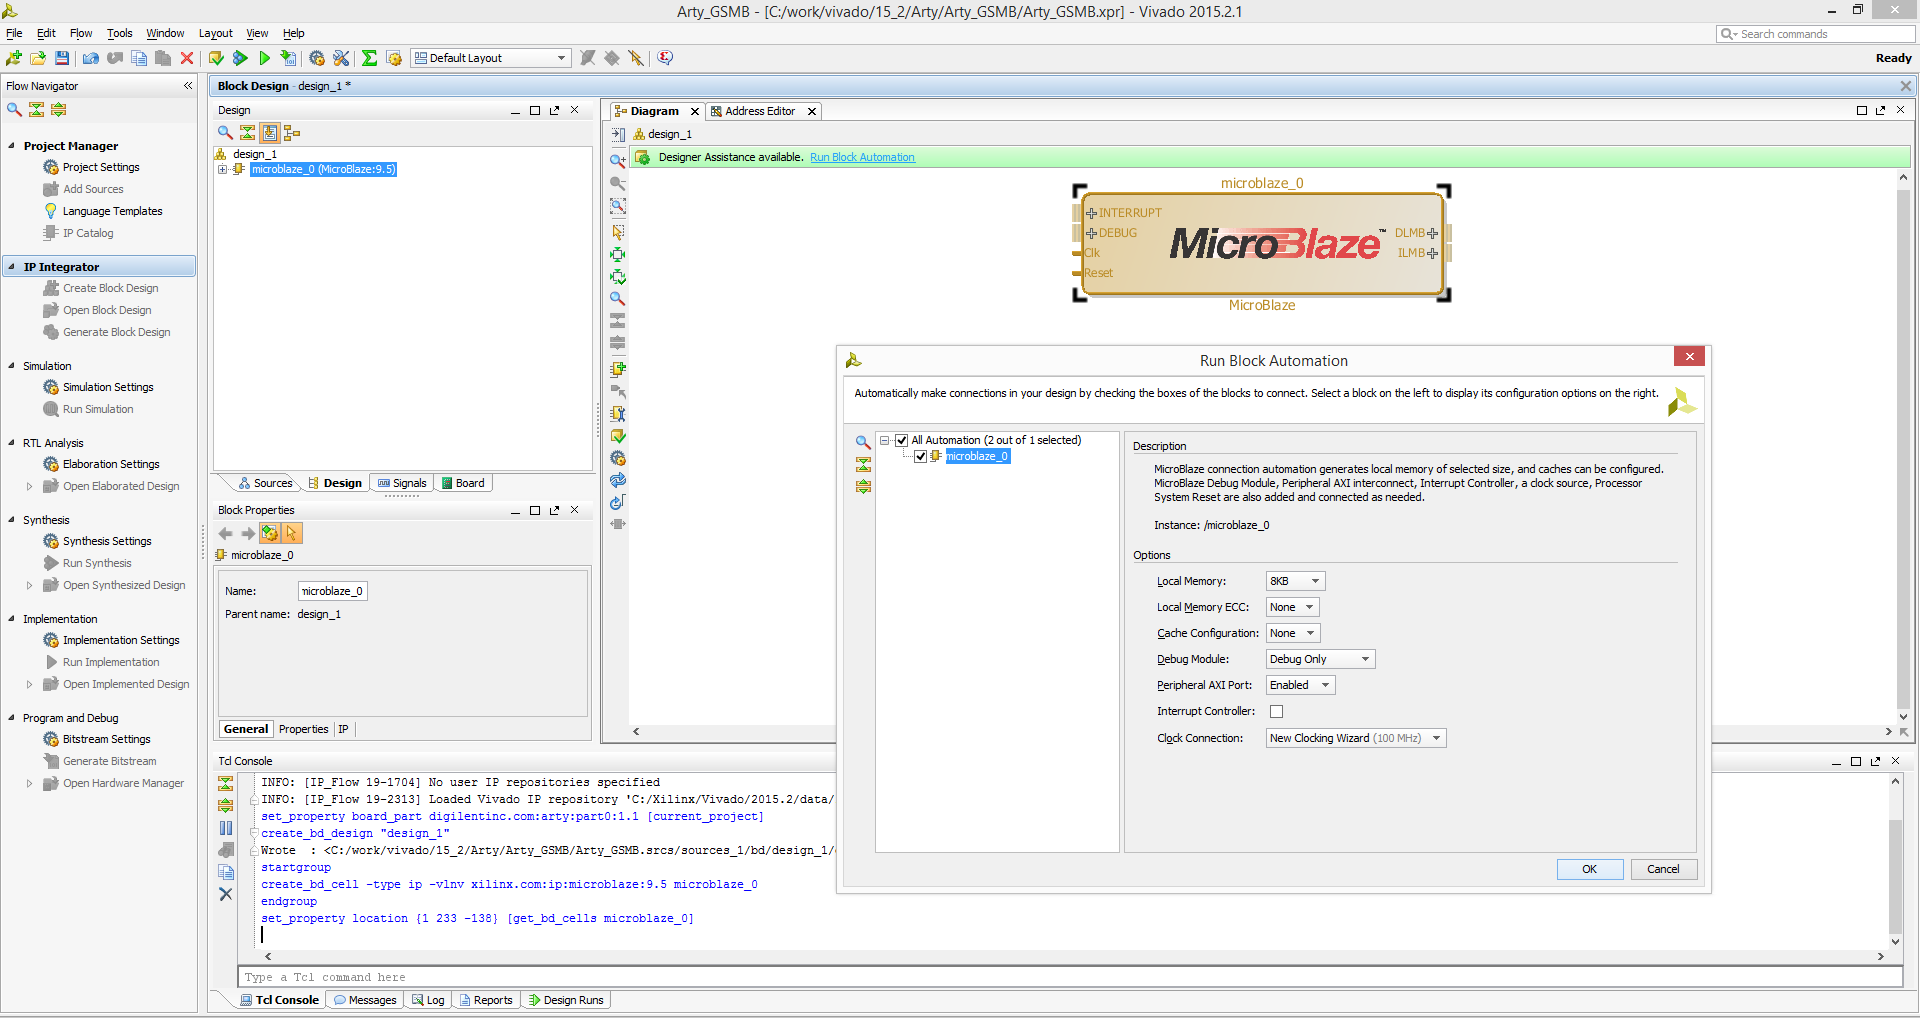Open the Local Memory ECC dropdown
The height and width of the screenshot is (1018, 1920).
1292,607
